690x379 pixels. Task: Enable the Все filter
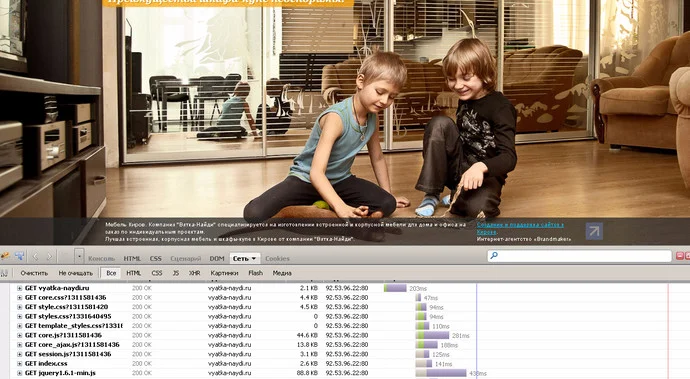tap(111, 273)
